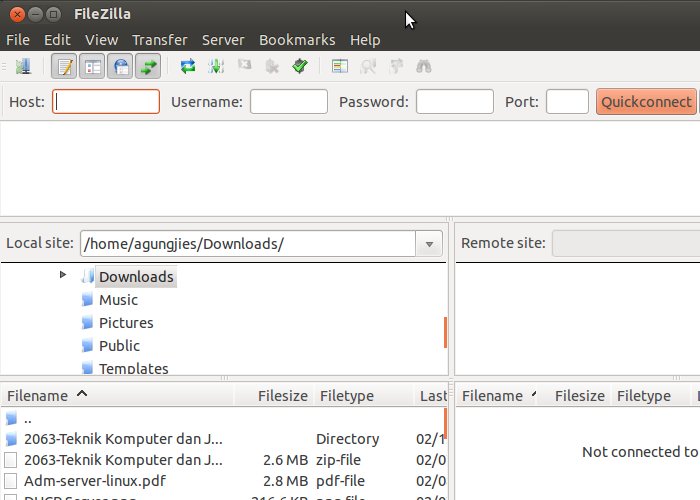Open the Bookmarks menu
The height and width of the screenshot is (500, 700).
click(x=297, y=40)
